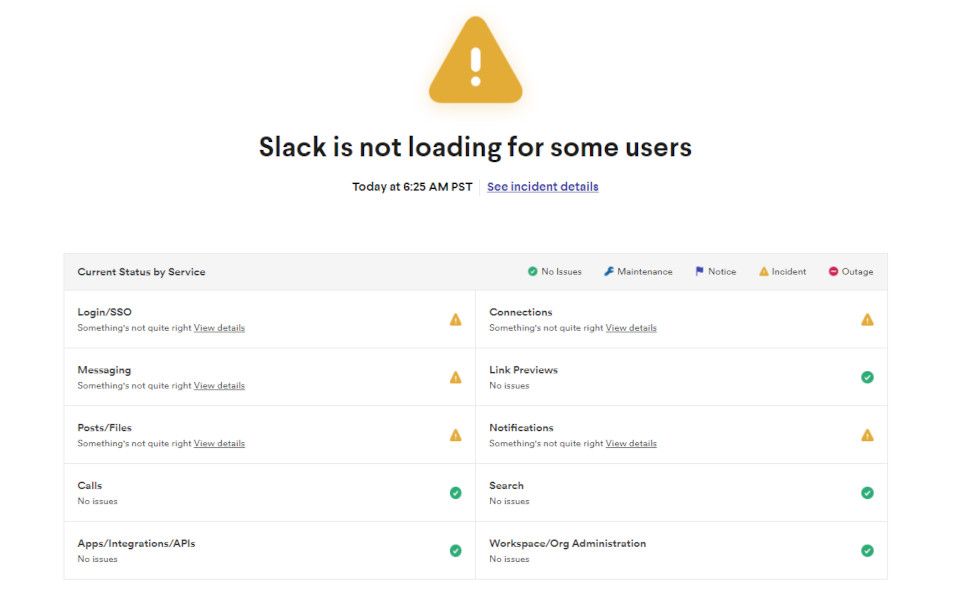This screenshot has width=970, height=592.
Task: Click View details under Connections
Action: (x=630, y=327)
